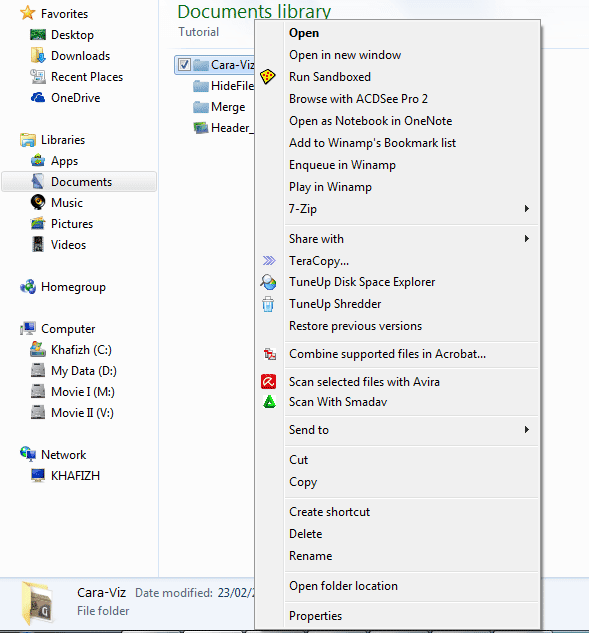Click the Movie II (V:) drive icon
This screenshot has height=633, width=589.
point(38,413)
